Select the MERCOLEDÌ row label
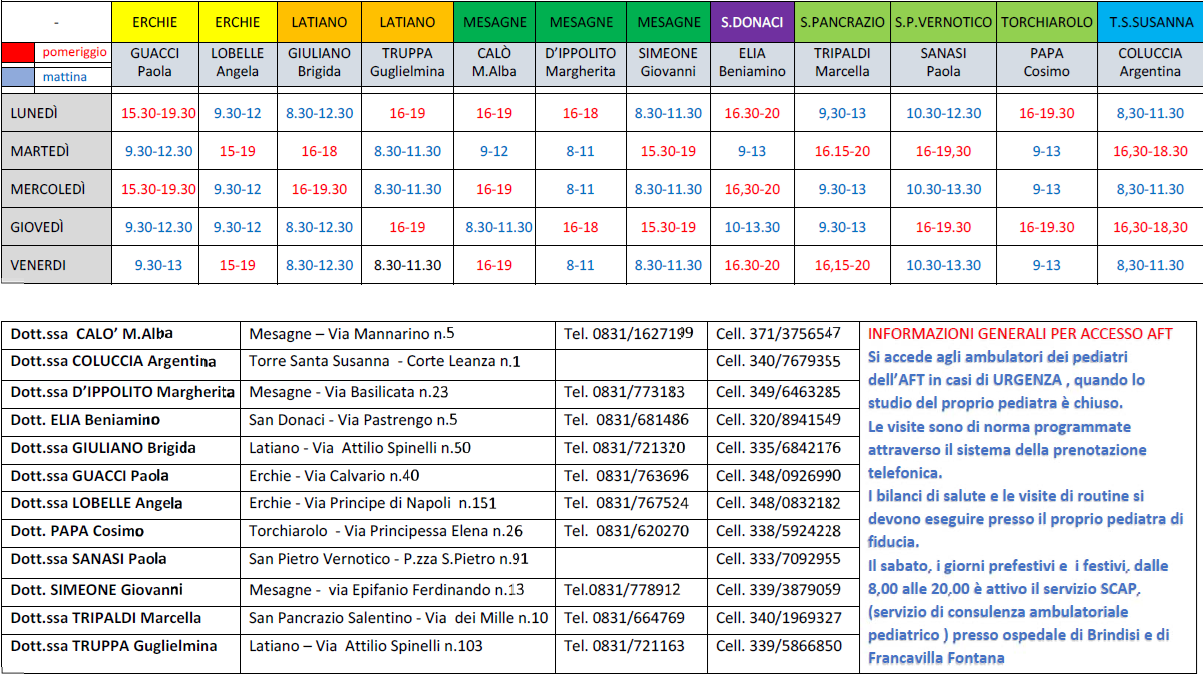The width and height of the screenshot is (1203, 674). click(x=48, y=189)
